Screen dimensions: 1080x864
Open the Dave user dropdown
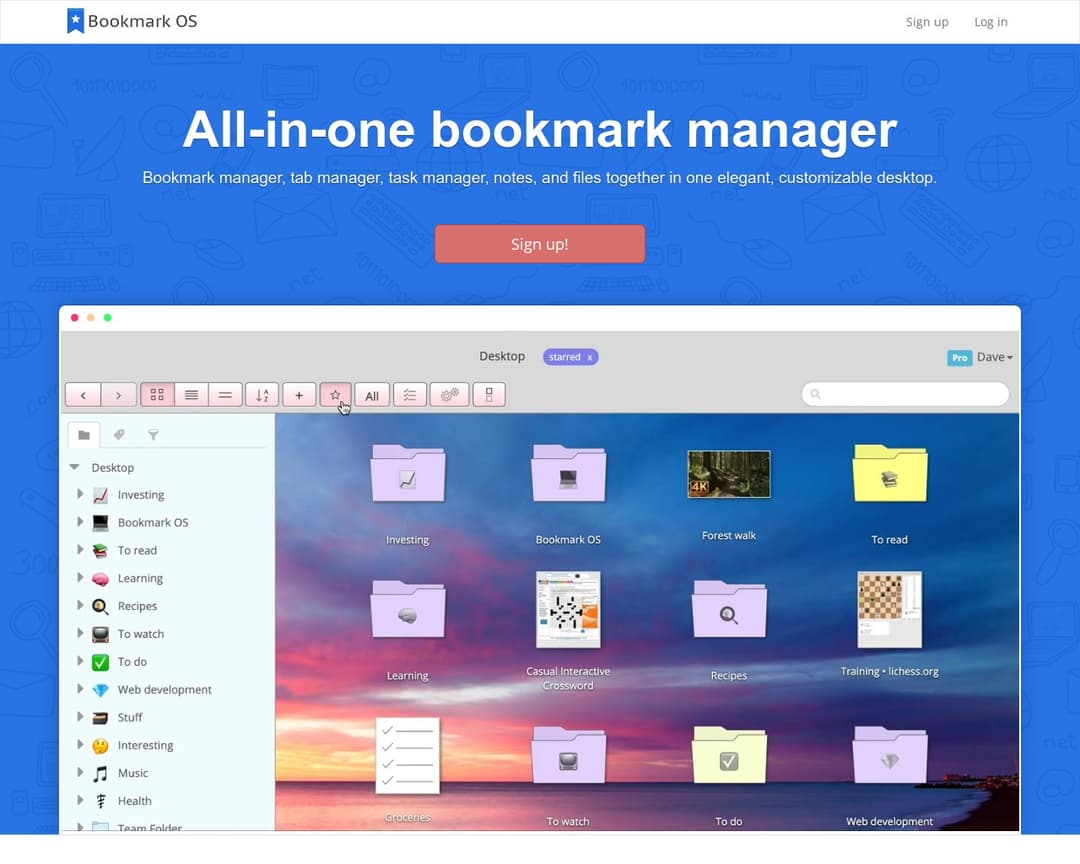pos(995,357)
